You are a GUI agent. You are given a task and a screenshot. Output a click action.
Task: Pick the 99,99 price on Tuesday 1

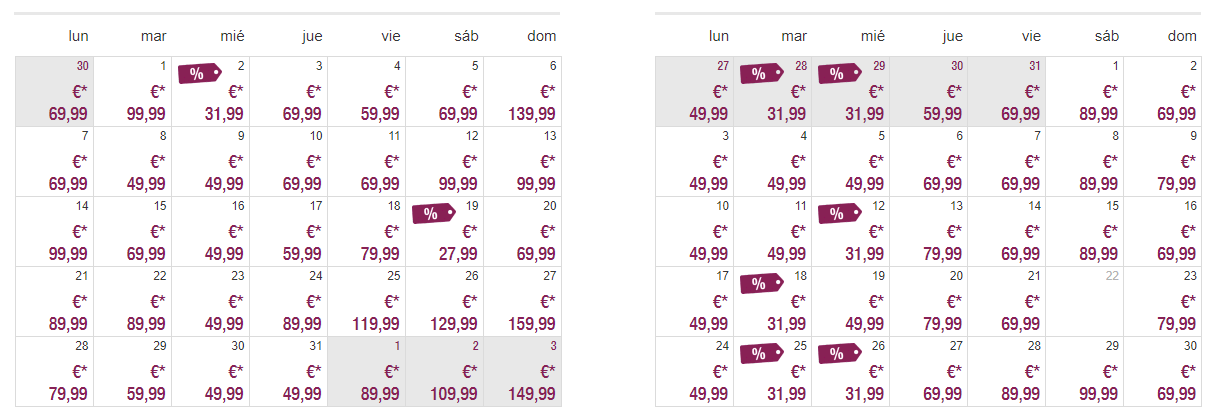145,114
